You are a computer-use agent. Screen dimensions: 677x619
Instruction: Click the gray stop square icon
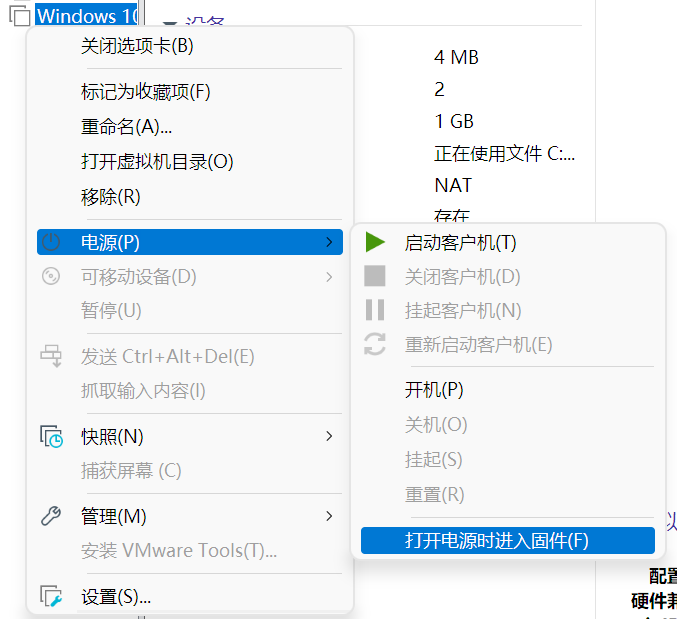[x=375, y=276]
